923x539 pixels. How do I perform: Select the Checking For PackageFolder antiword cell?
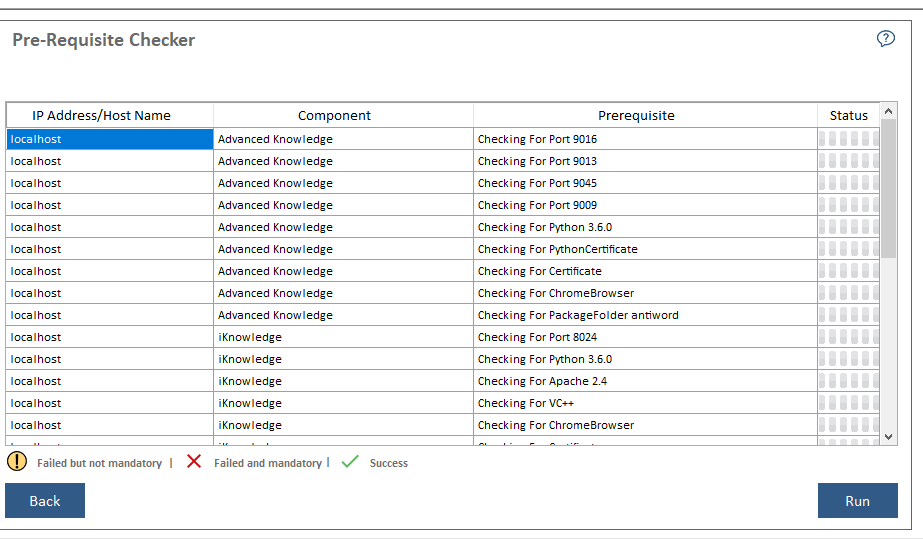pyautogui.click(x=578, y=315)
